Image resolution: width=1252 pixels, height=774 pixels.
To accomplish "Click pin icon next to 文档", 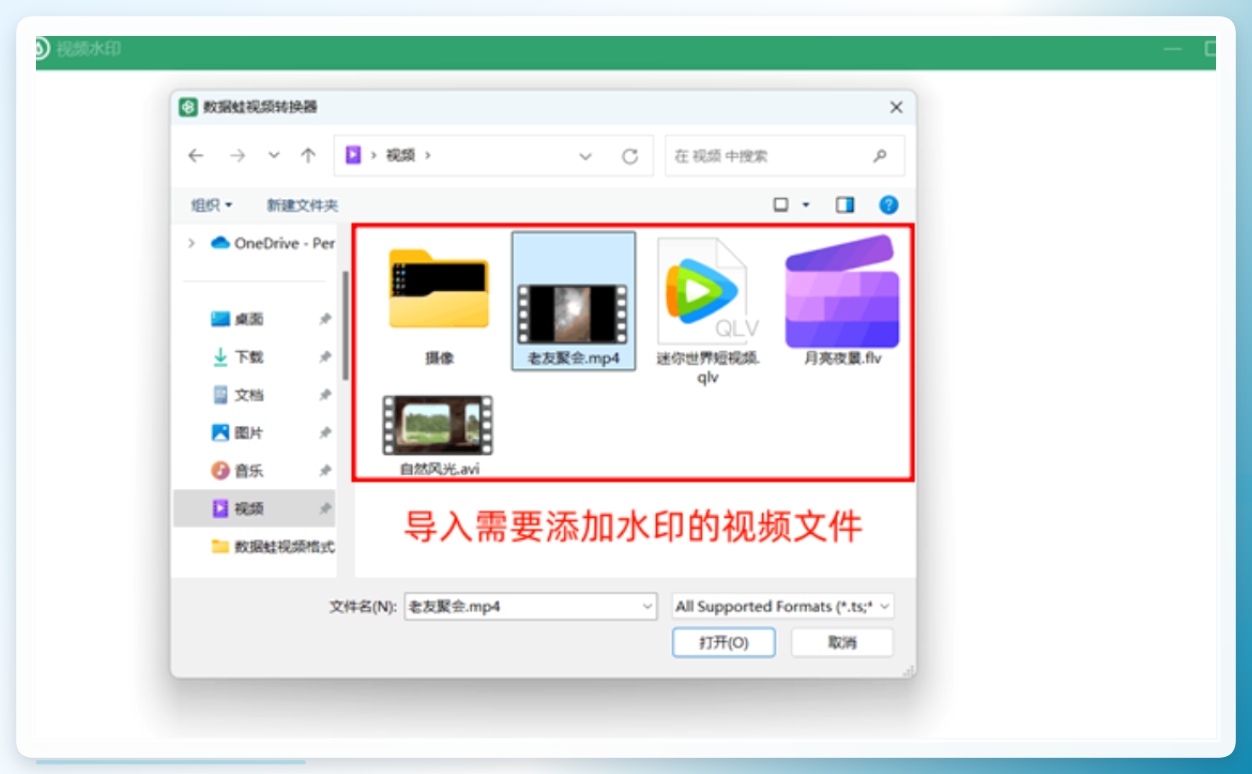I will [325, 395].
